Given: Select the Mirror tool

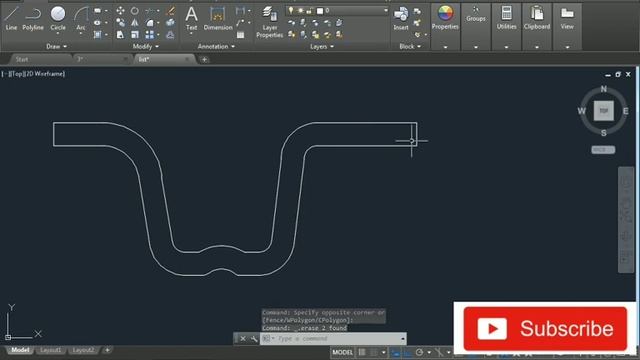Looking at the screenshot, I should (x=135, y=22).
